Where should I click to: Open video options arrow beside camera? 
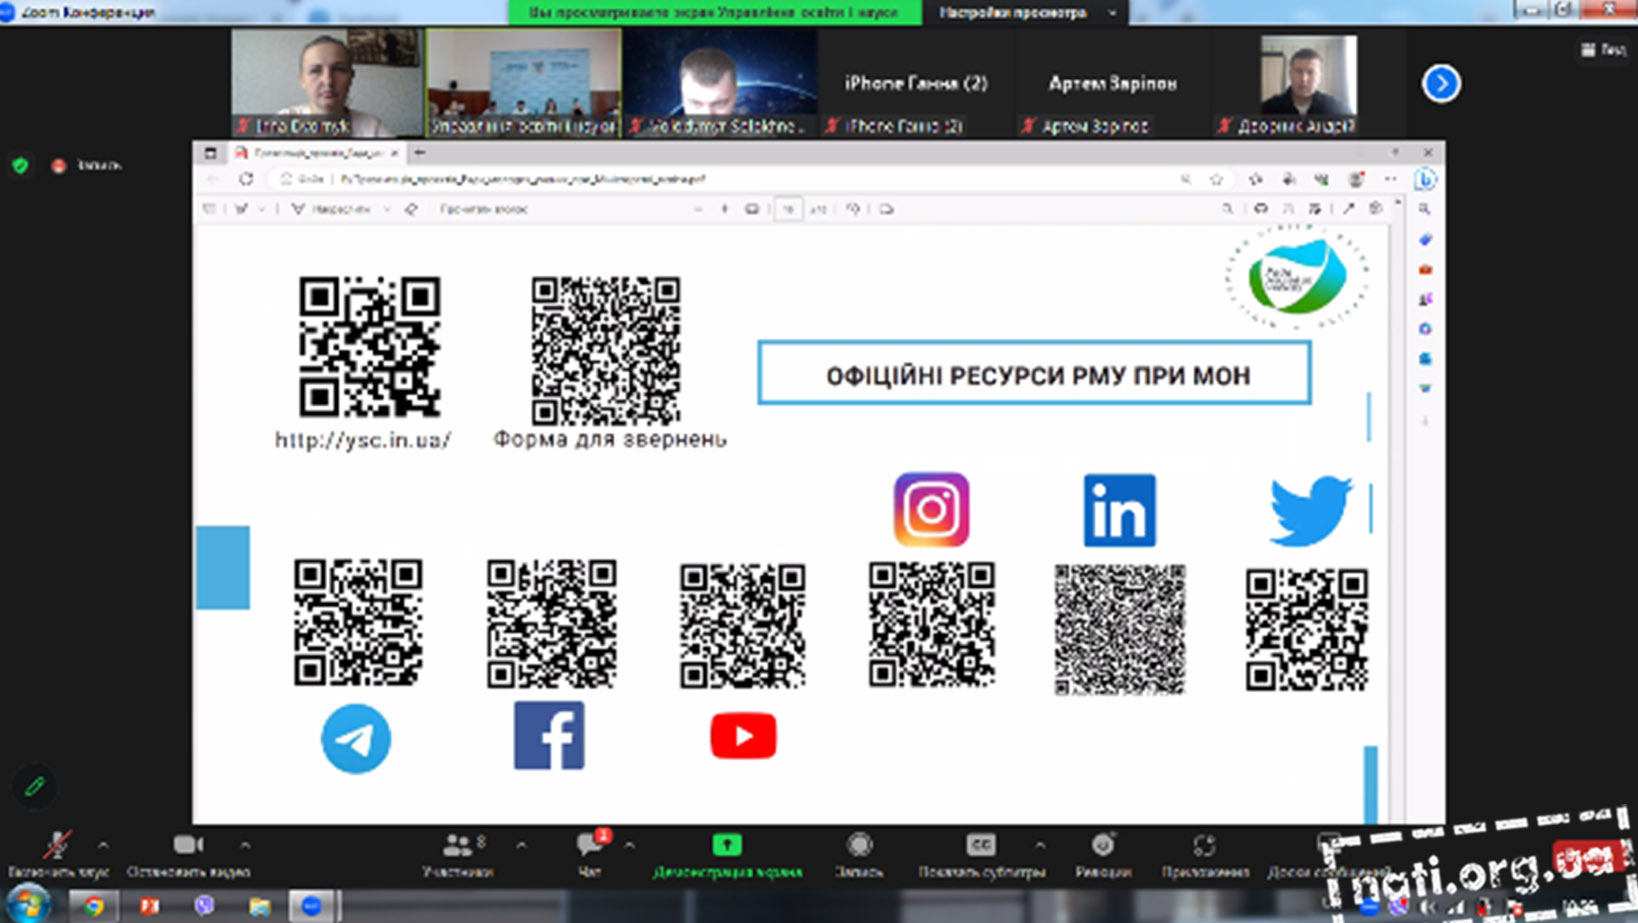tap(245, 845)
